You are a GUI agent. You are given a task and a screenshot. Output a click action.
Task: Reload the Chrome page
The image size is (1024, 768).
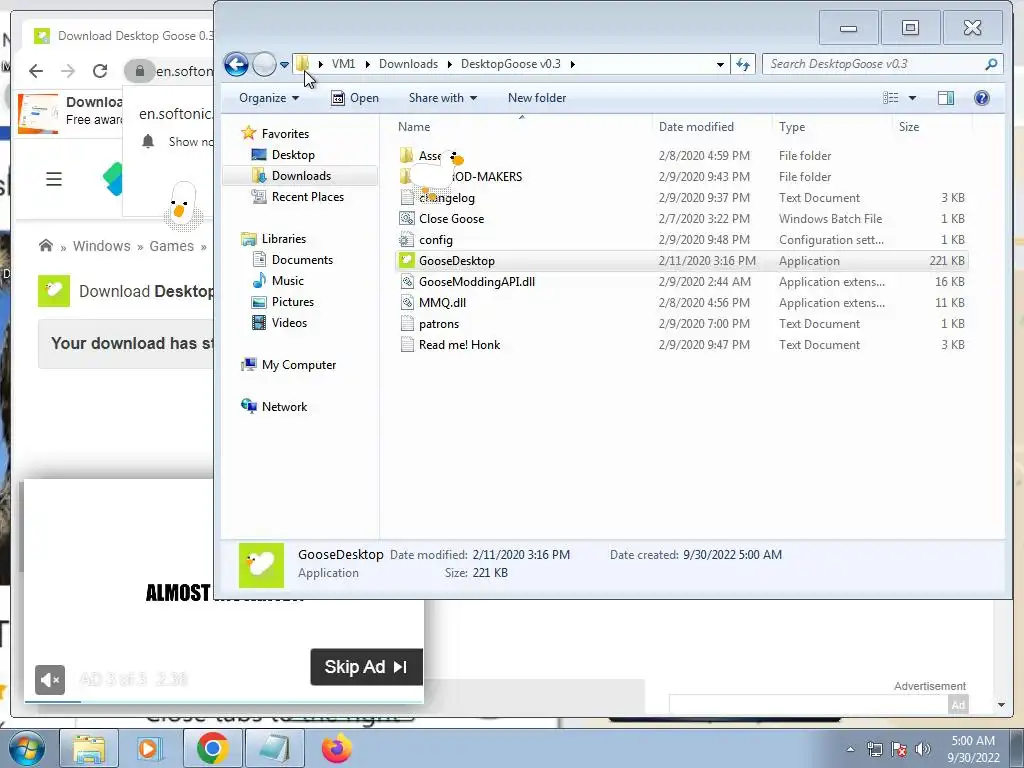pyautogui.click(x=100, y=71)
